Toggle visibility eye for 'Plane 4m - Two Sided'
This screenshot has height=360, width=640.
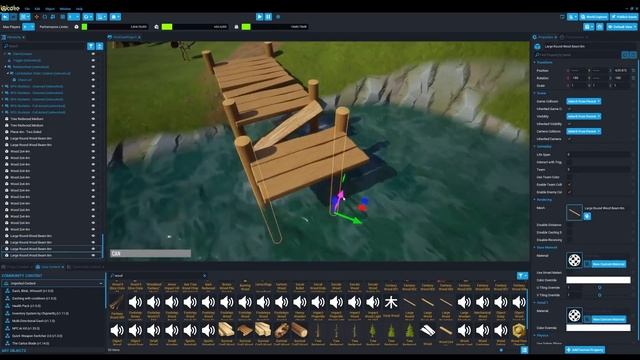93,131
